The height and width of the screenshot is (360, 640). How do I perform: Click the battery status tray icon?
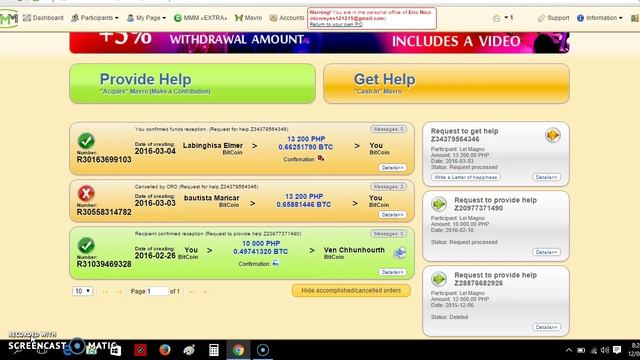[x=581, y=350]
